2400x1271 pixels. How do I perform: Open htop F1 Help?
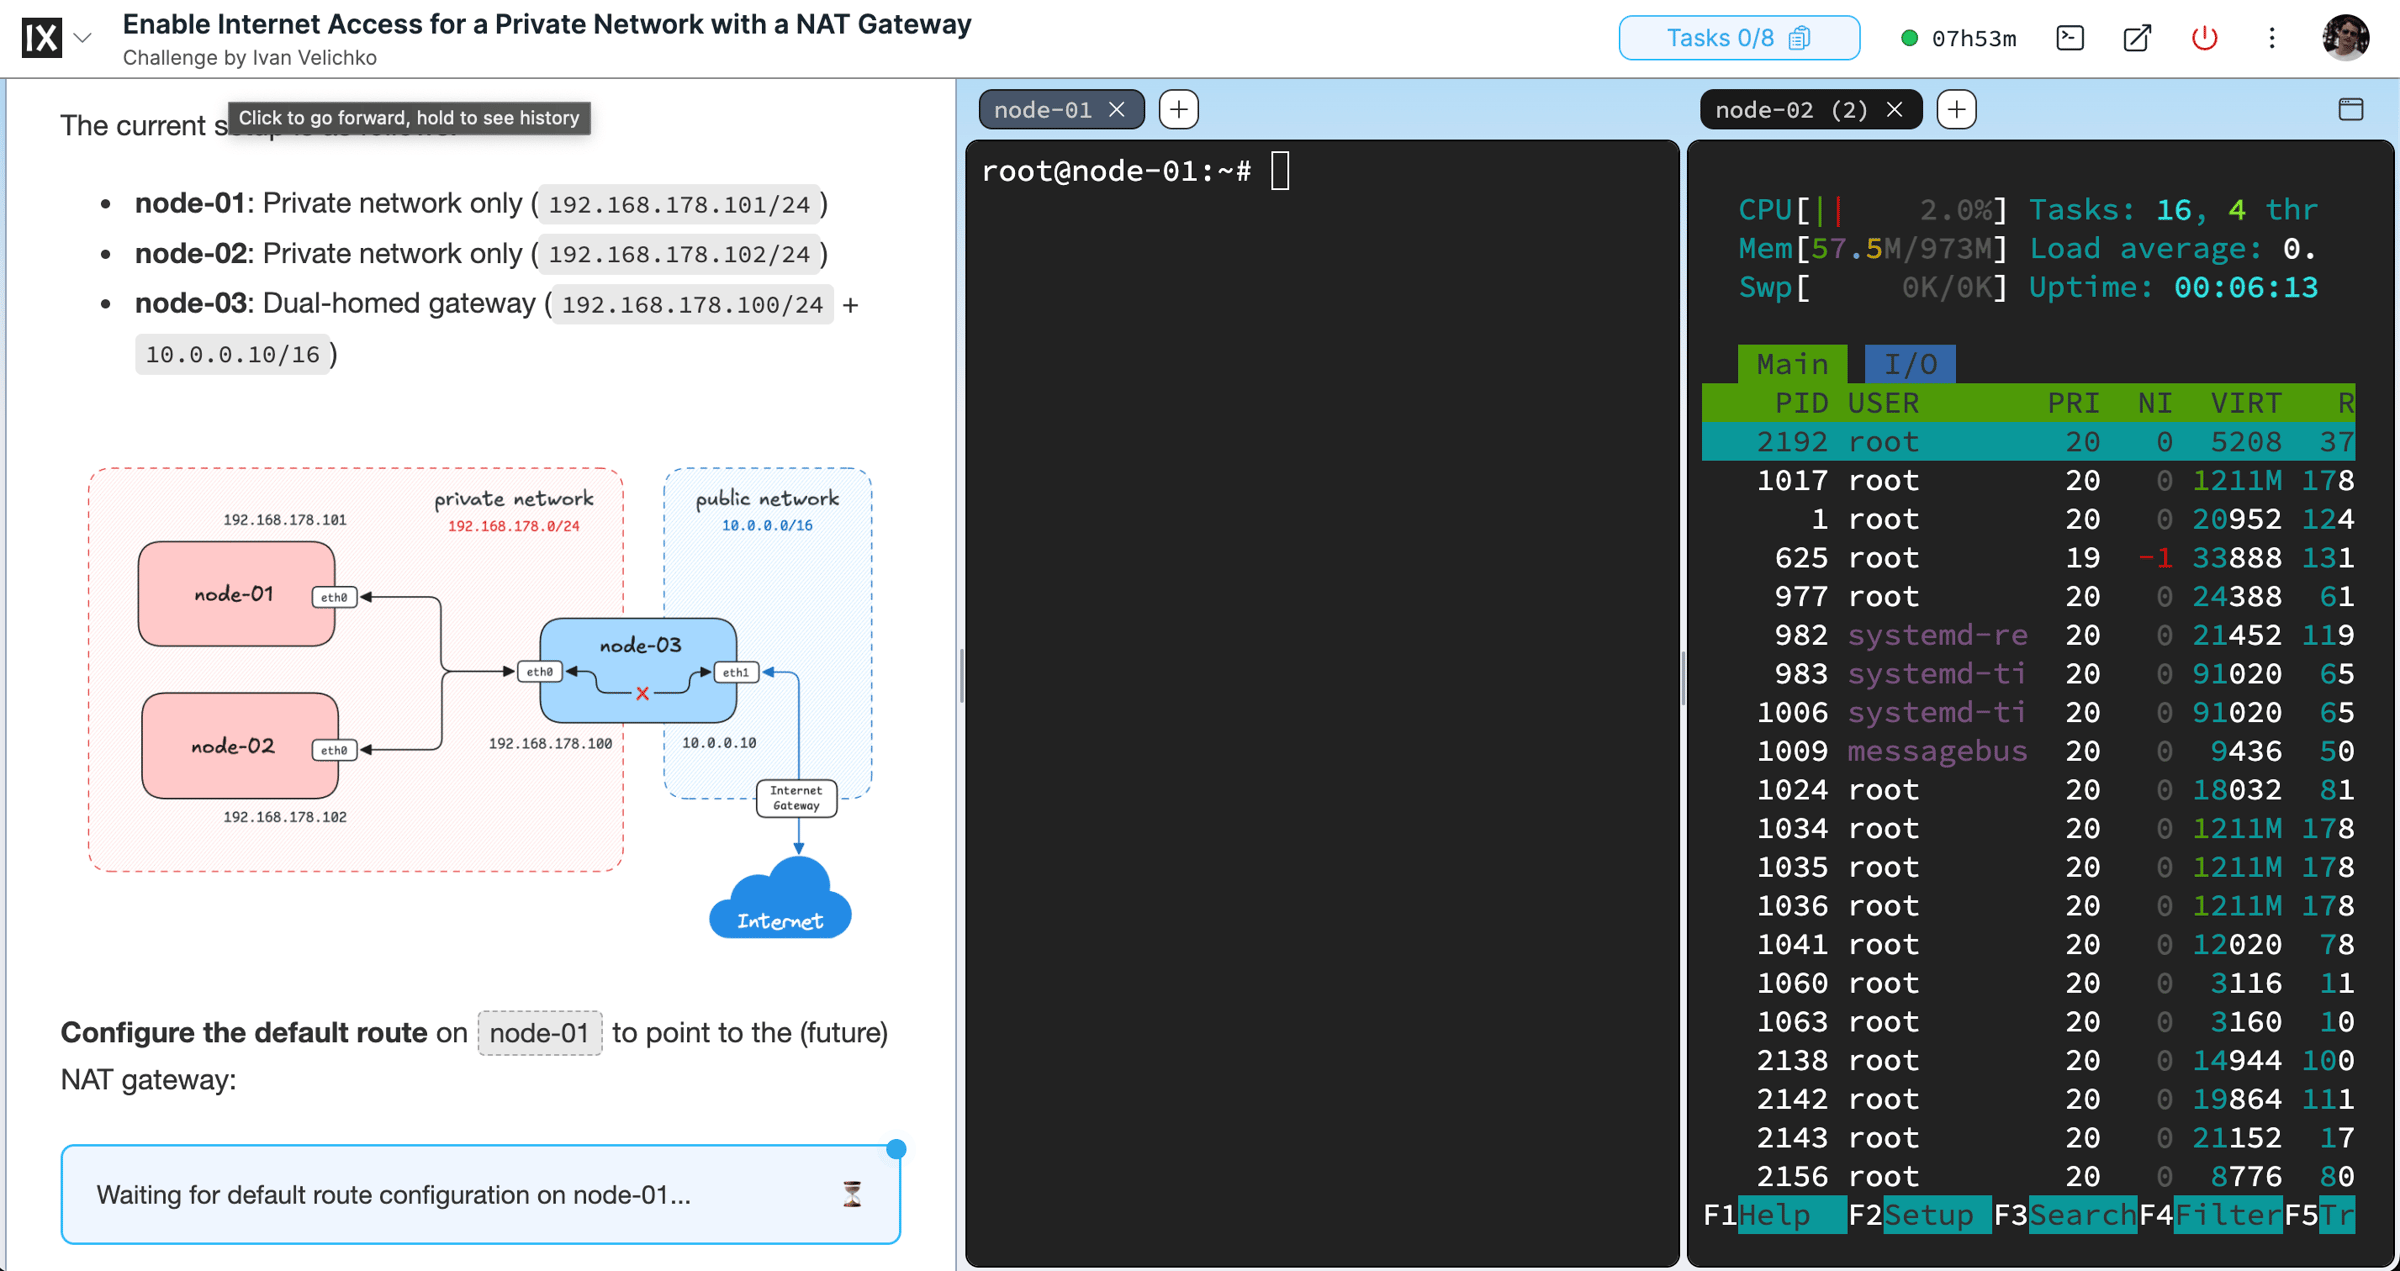[x=1774, y=1215]
